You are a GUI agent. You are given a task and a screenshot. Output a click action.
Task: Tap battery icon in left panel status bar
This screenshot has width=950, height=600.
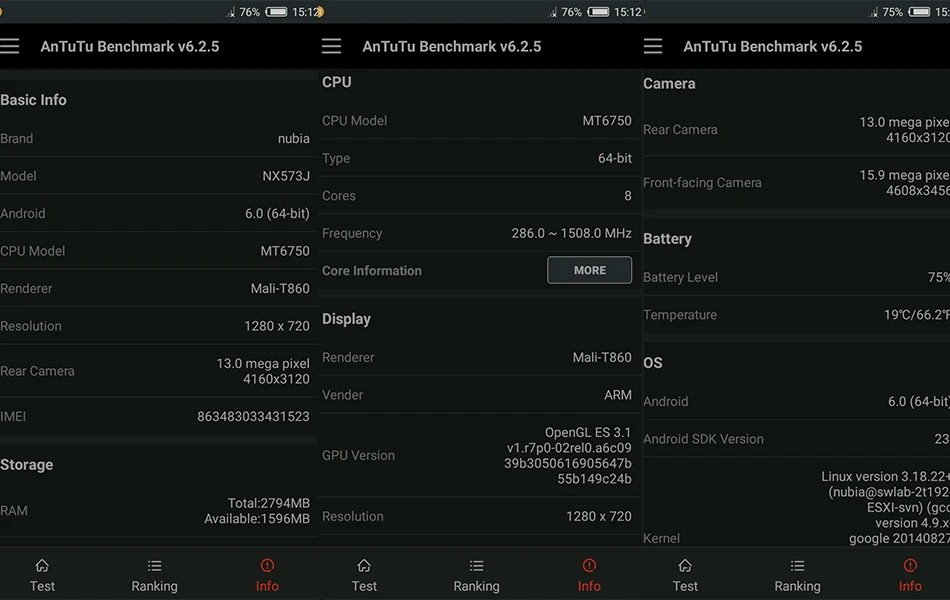point(276,12)
